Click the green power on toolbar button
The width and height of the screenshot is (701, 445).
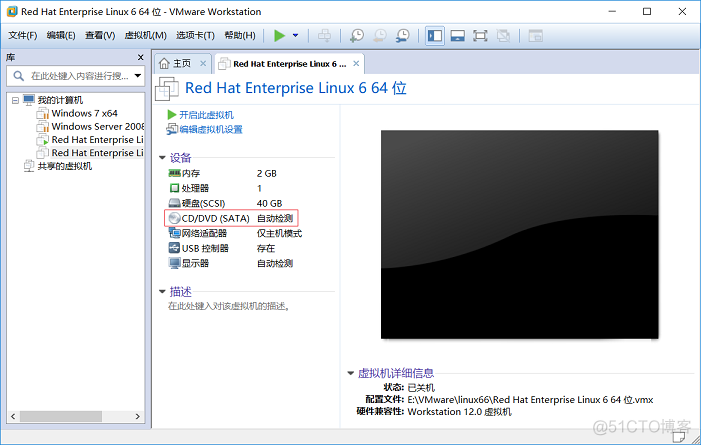tap(280, 35)
